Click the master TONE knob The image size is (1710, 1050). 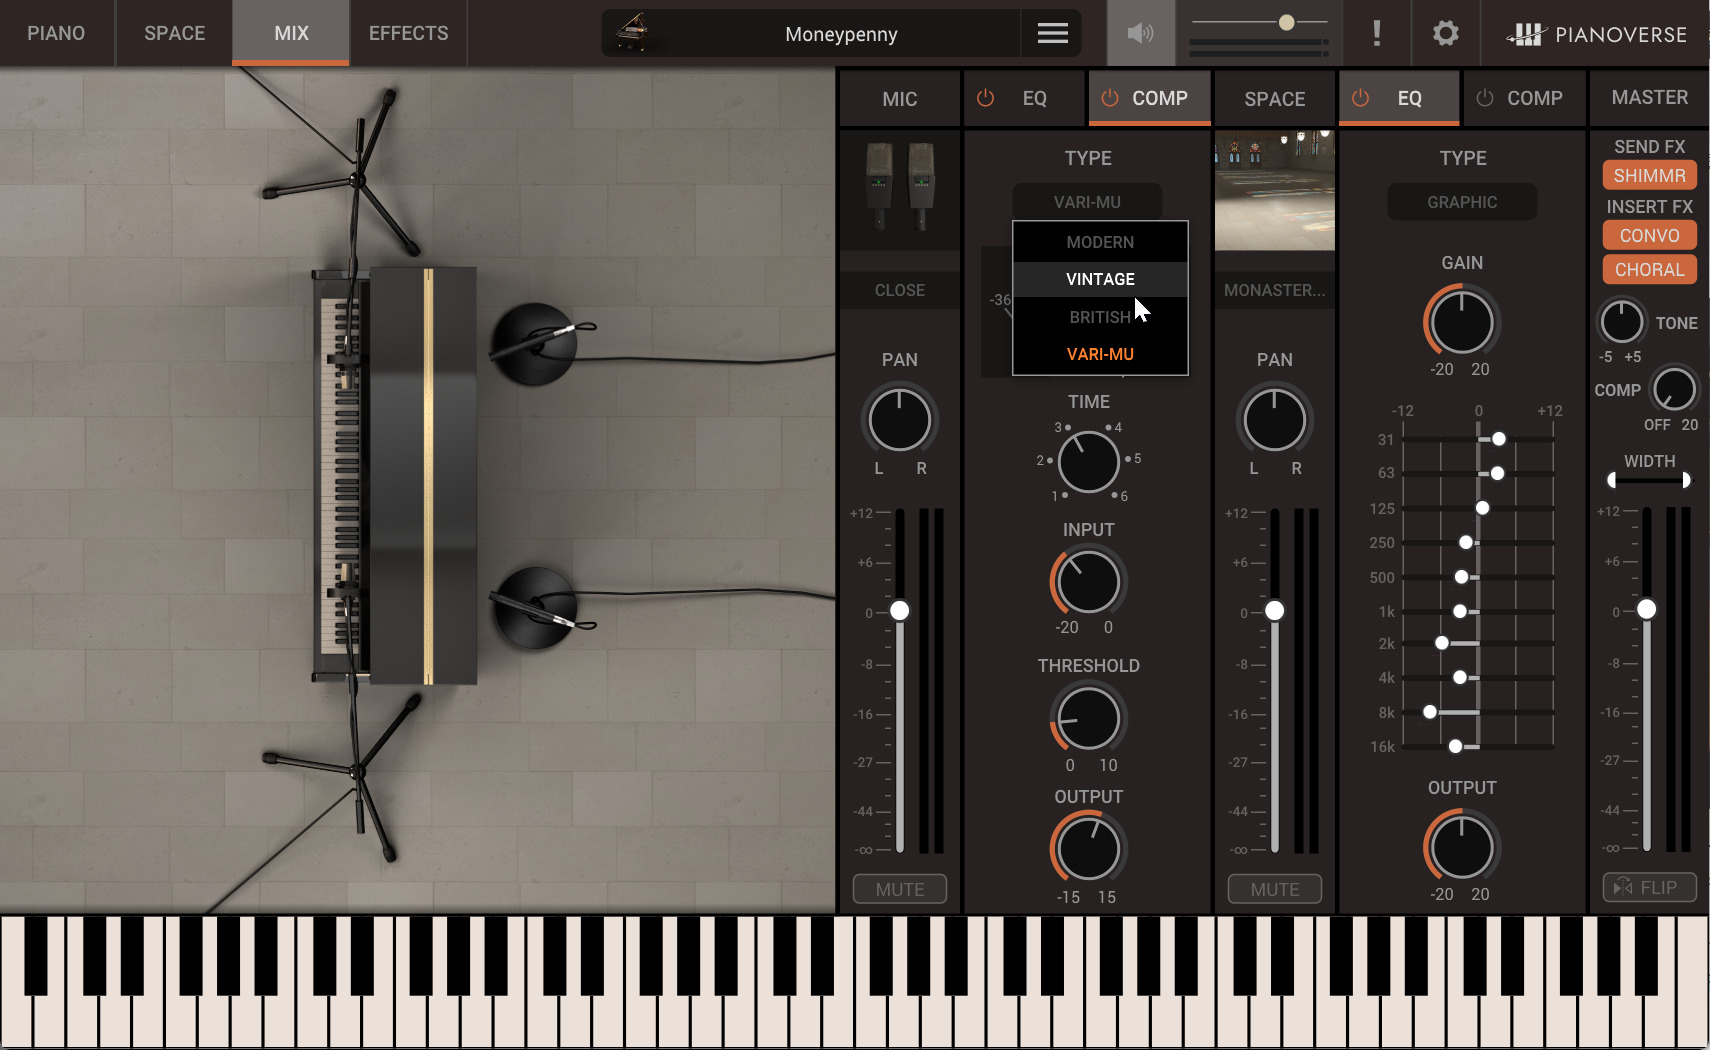[1621, 322]
